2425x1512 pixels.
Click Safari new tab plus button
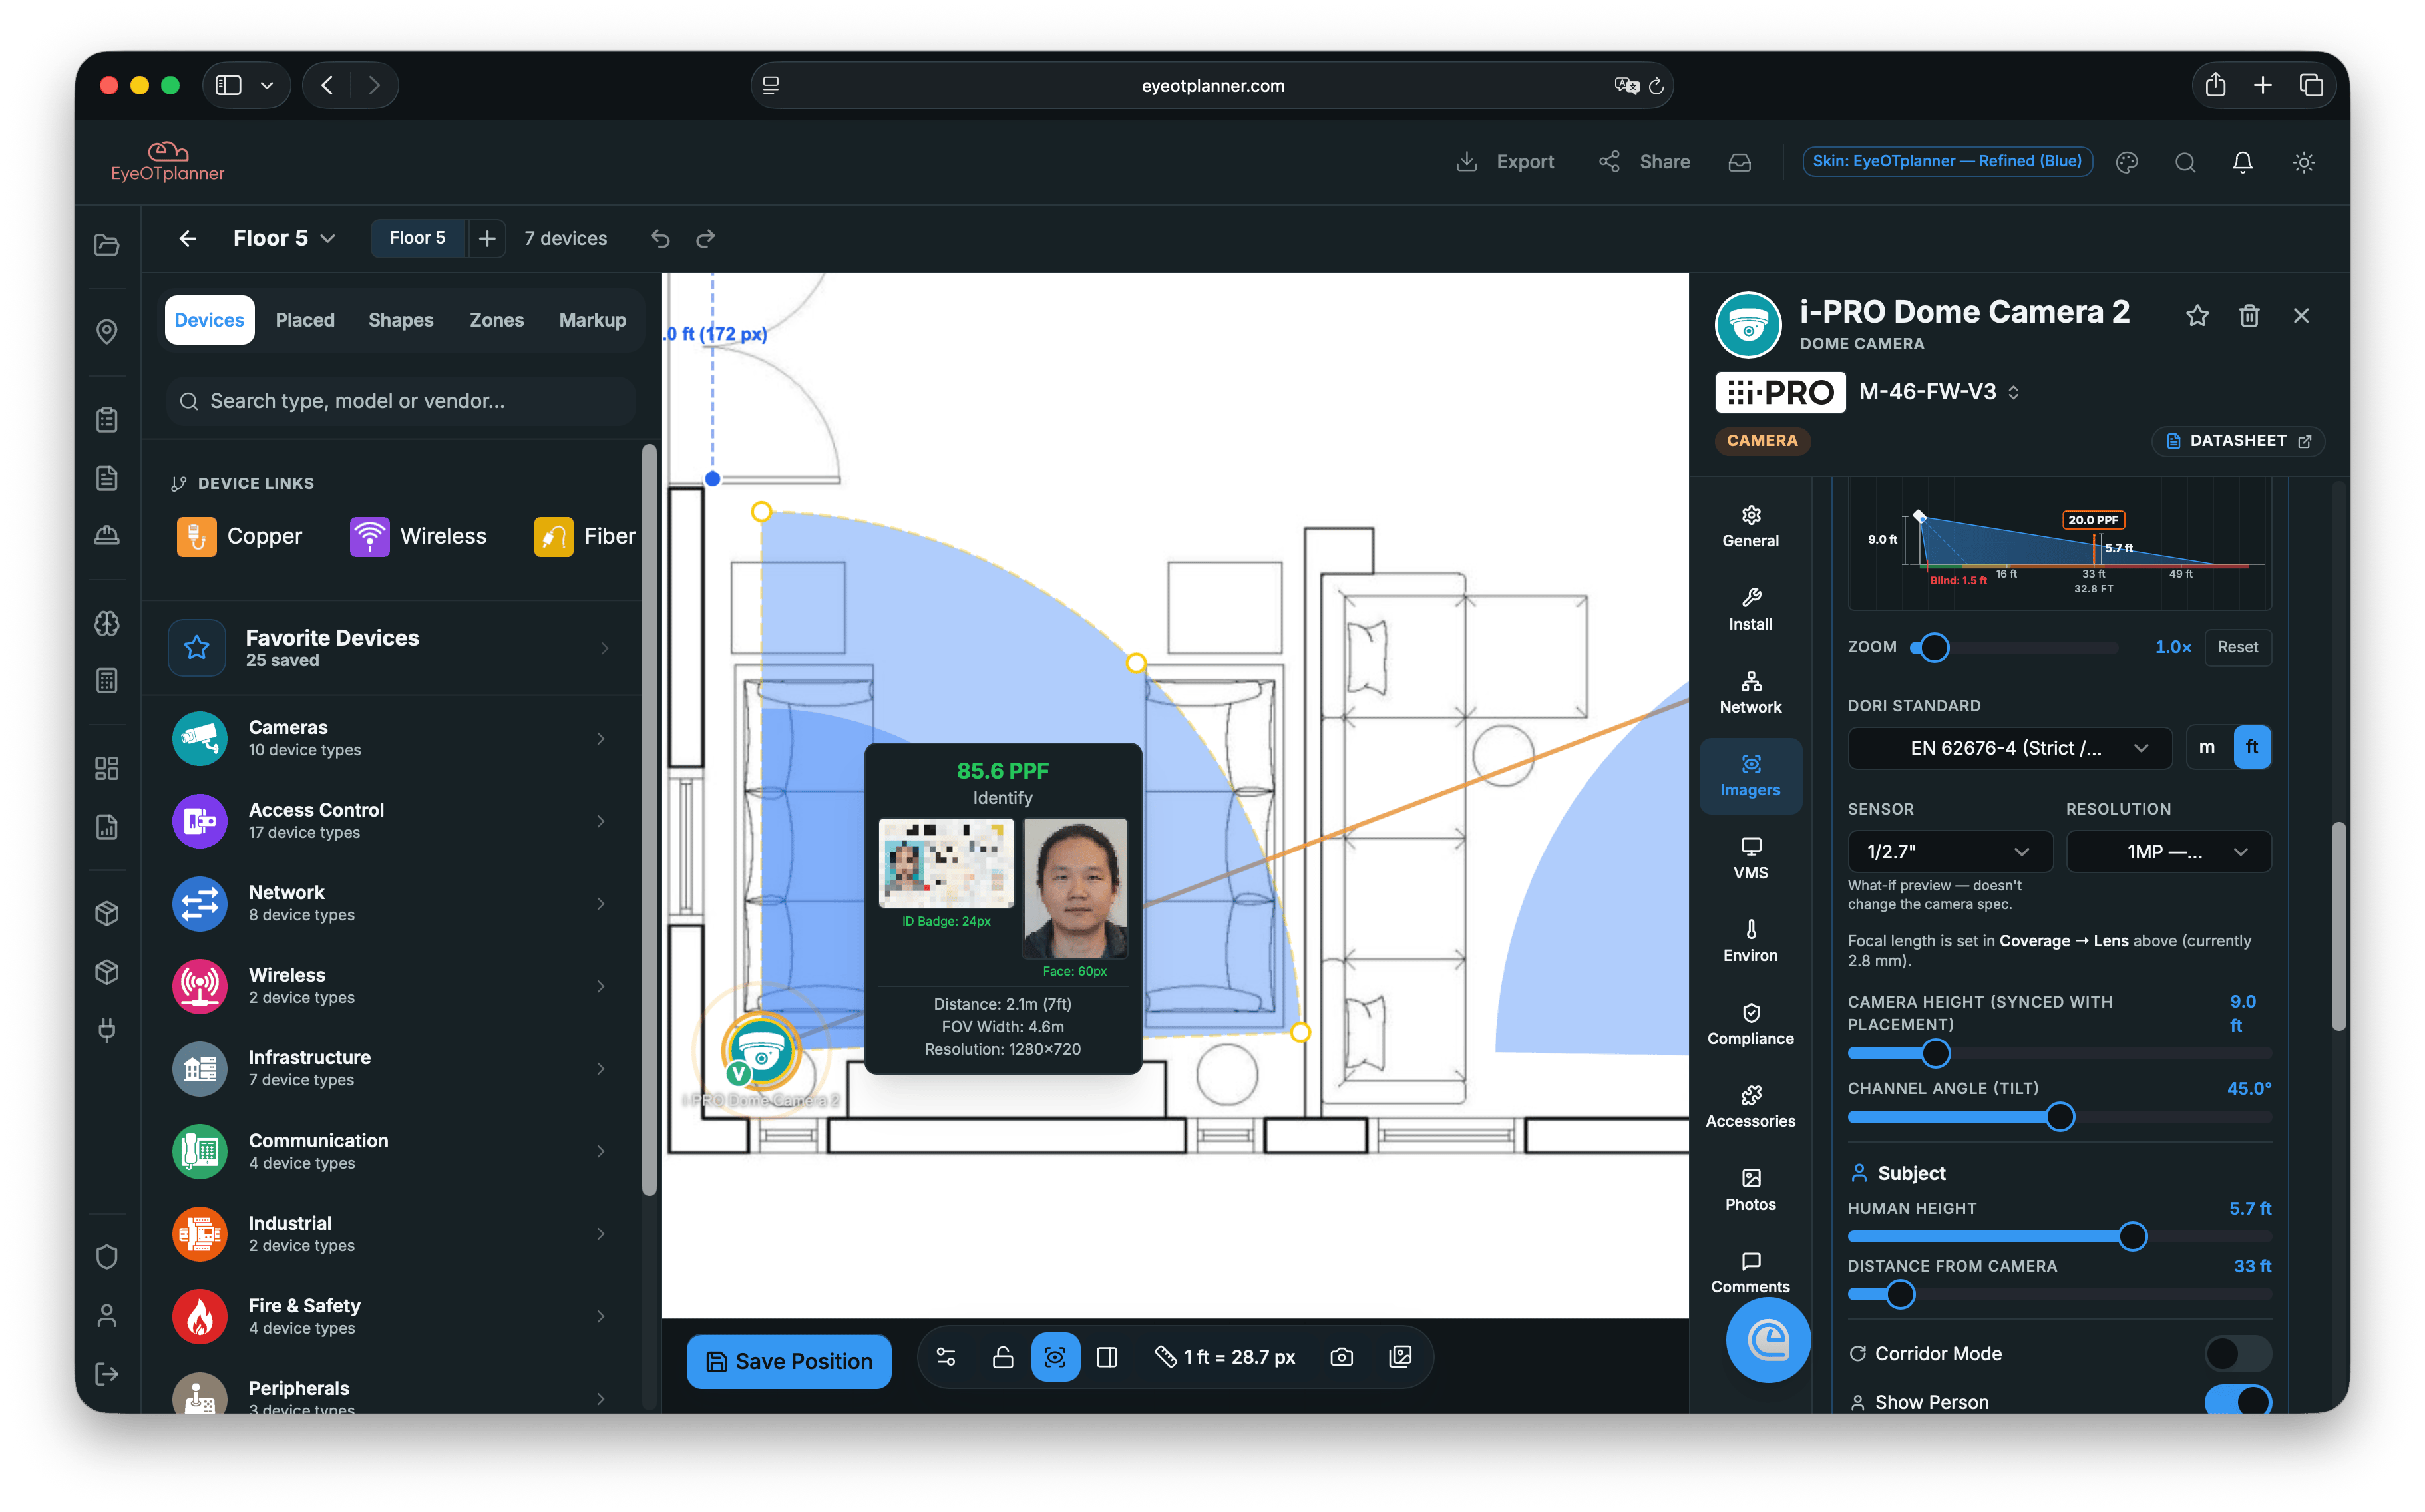coord(2263,86)
